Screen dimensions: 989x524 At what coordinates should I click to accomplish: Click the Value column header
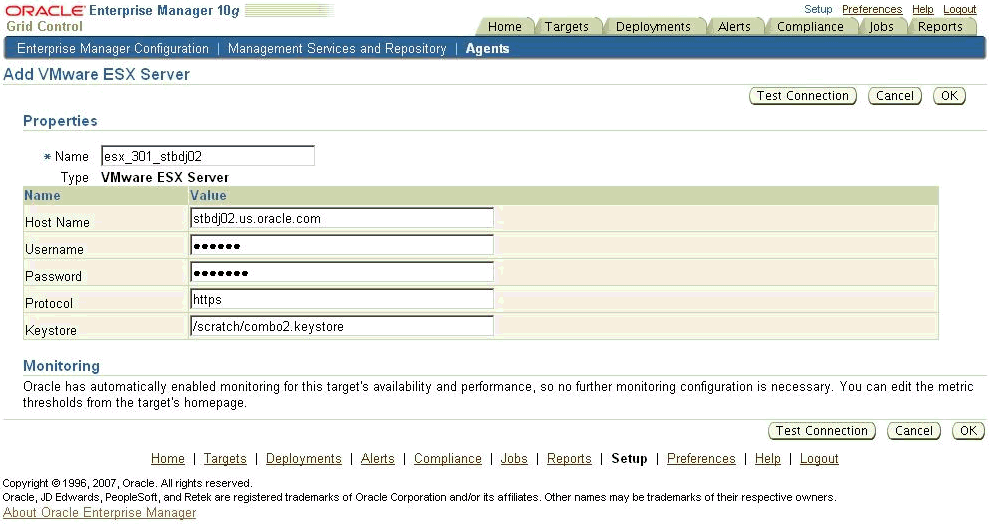pos(208,195)
